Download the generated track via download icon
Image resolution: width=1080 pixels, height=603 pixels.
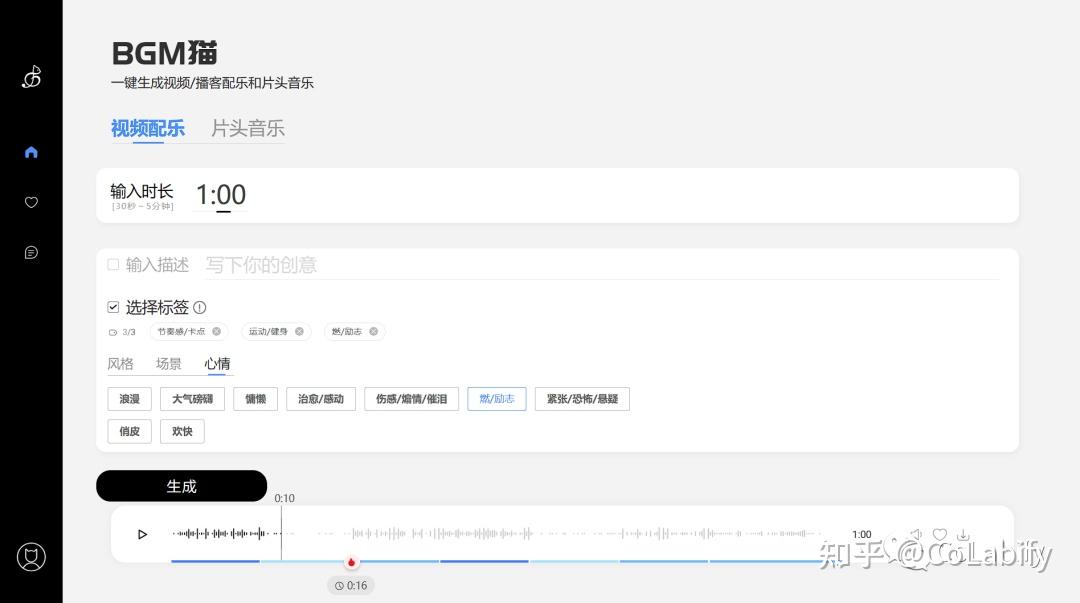[x=962, y=533]
